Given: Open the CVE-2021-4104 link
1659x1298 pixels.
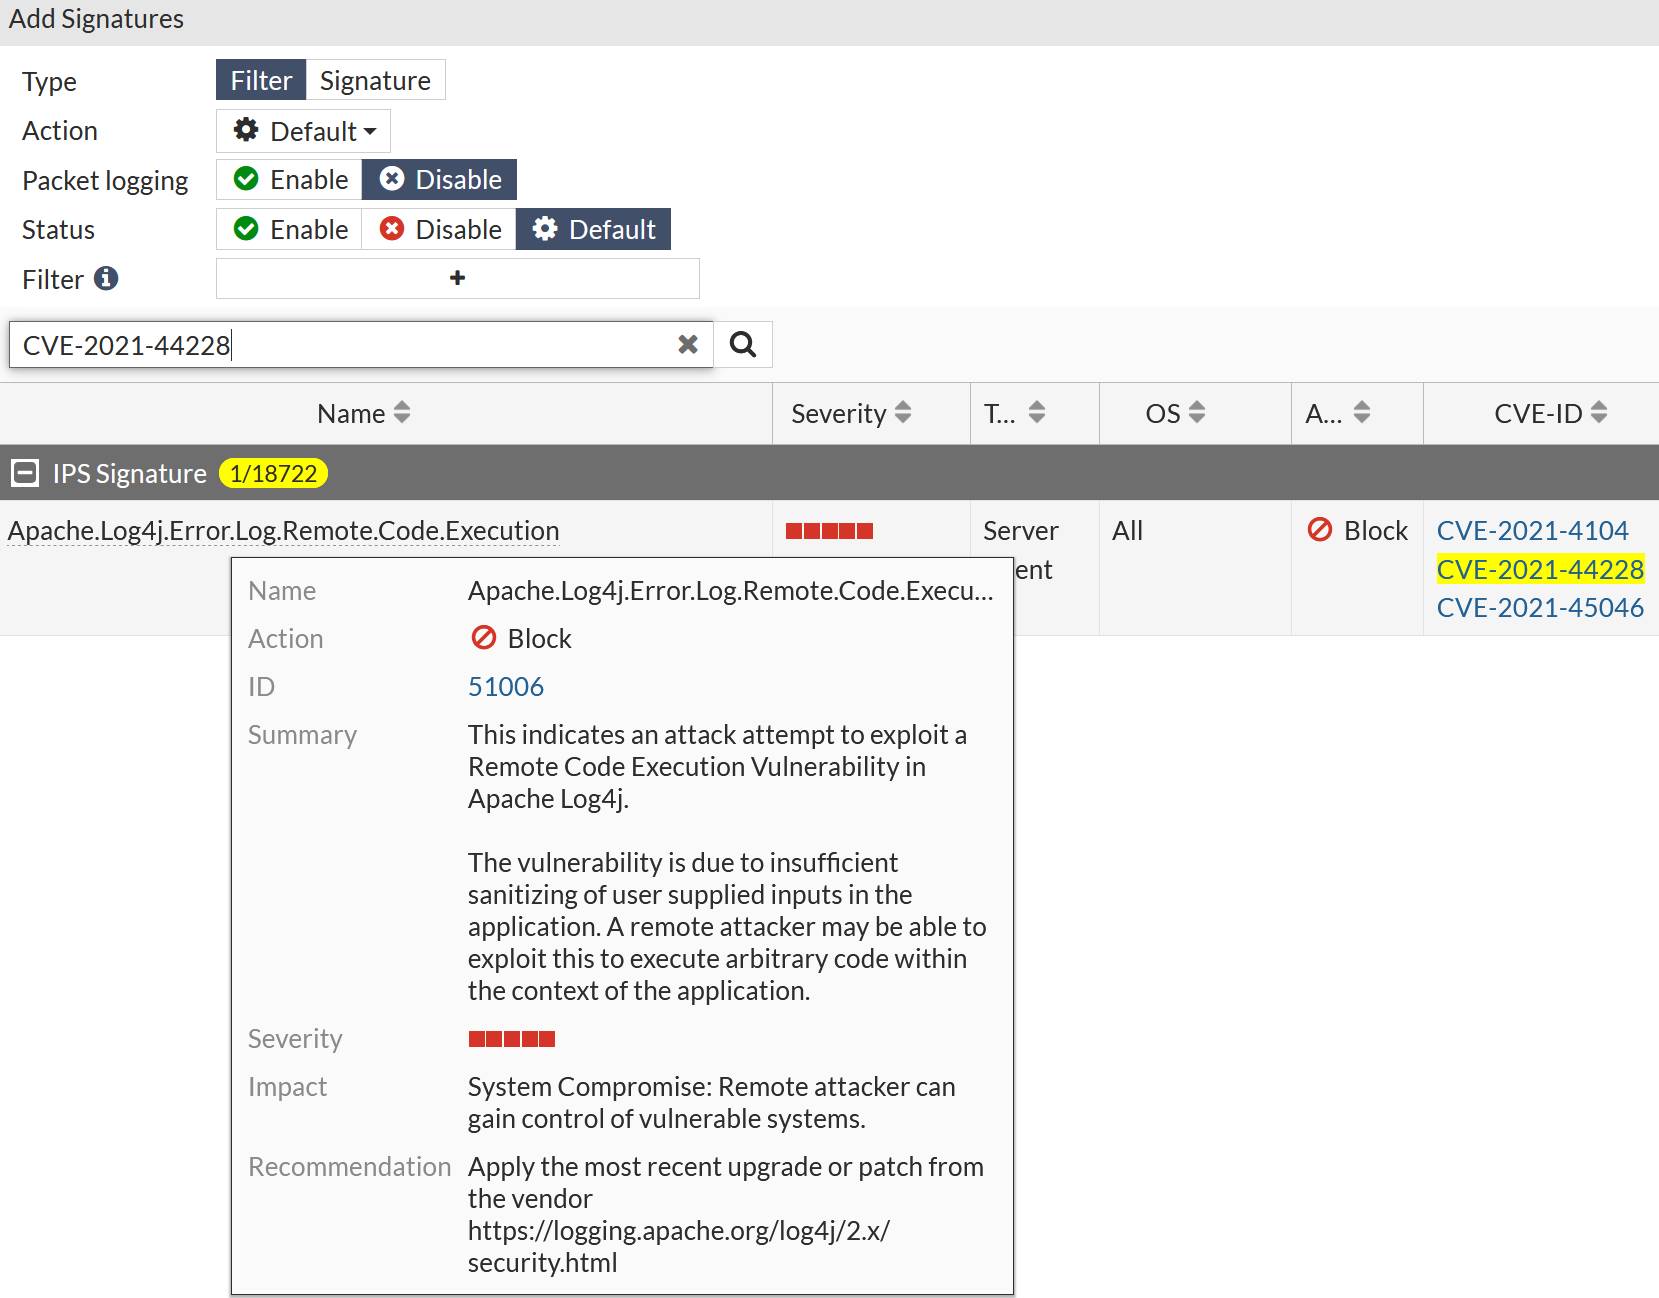Looking at the screenshot, I should 1532,531.
